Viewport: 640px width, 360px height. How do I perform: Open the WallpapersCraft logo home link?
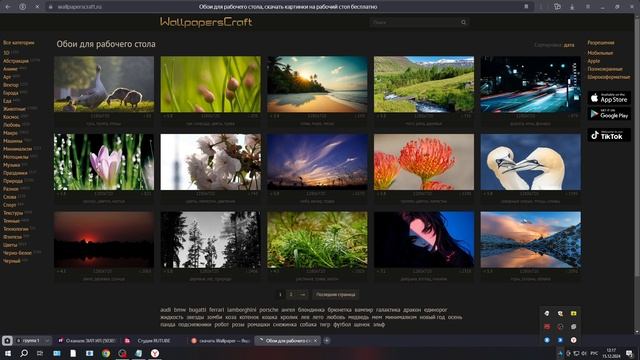(206, 22)
